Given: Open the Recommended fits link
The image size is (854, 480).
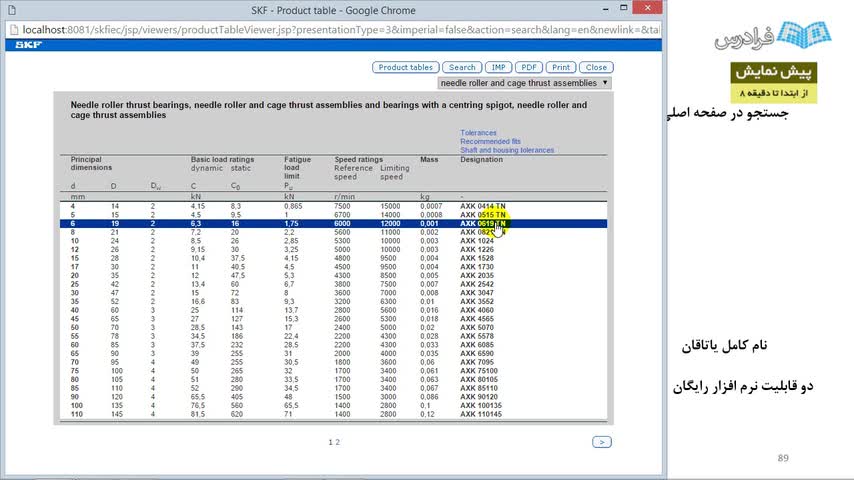Looking at the screenshot, I should point(490,142).
